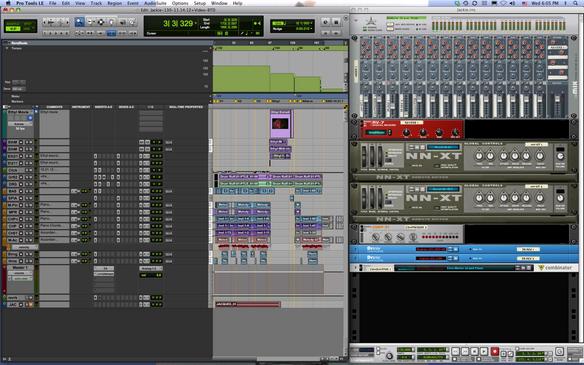Adjust the rightmost Dry/Wet knob on the RV-7 reverb
Viewport: 584px width, 365px height.
455,132
